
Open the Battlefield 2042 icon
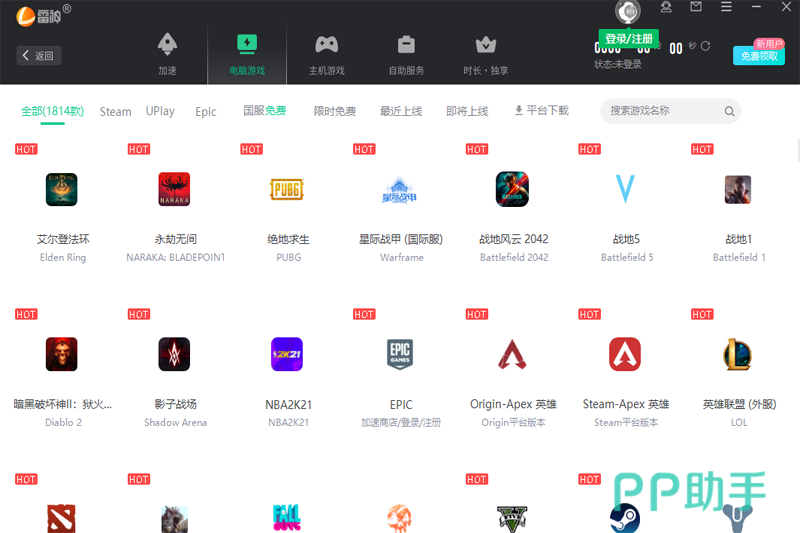tap(512, 189)
